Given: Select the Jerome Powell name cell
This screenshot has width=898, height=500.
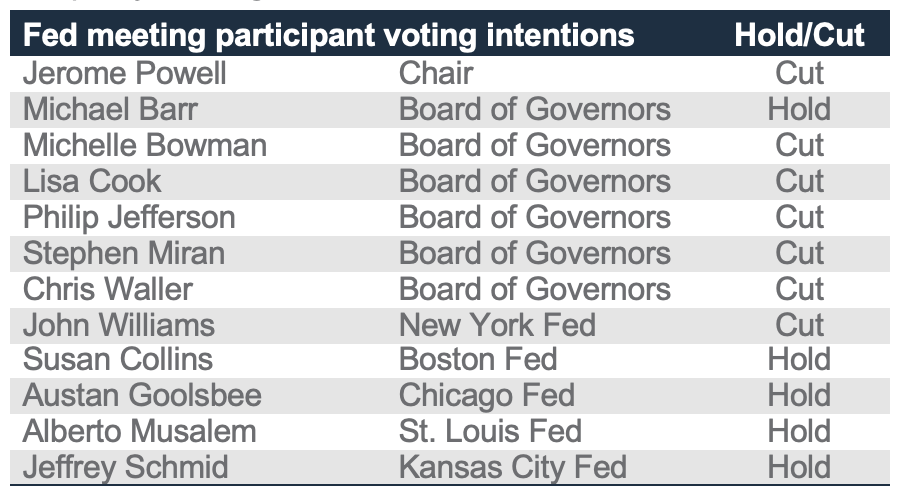Looking at the screenshot, I should [x=125, y=73].
